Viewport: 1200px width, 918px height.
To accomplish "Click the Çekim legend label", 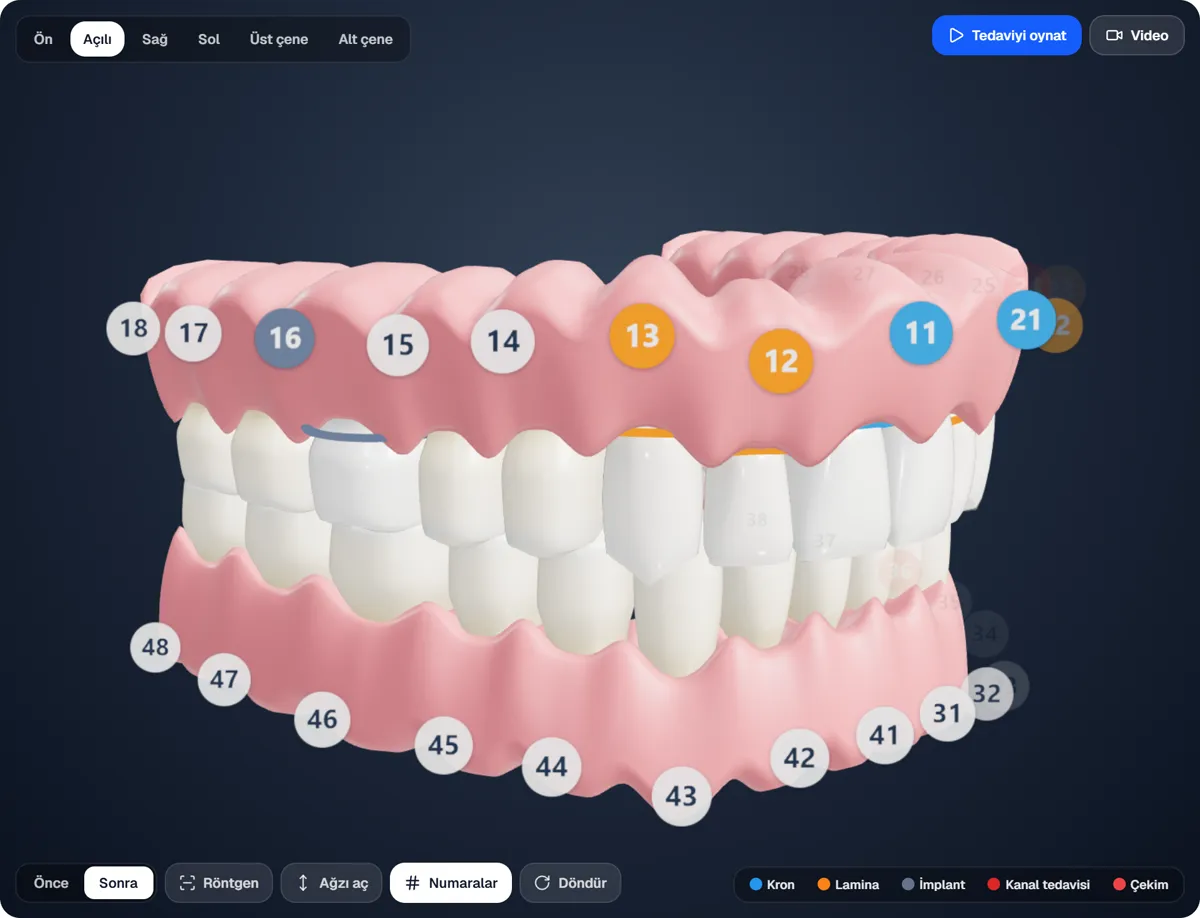I will (x=1149, y=884).
